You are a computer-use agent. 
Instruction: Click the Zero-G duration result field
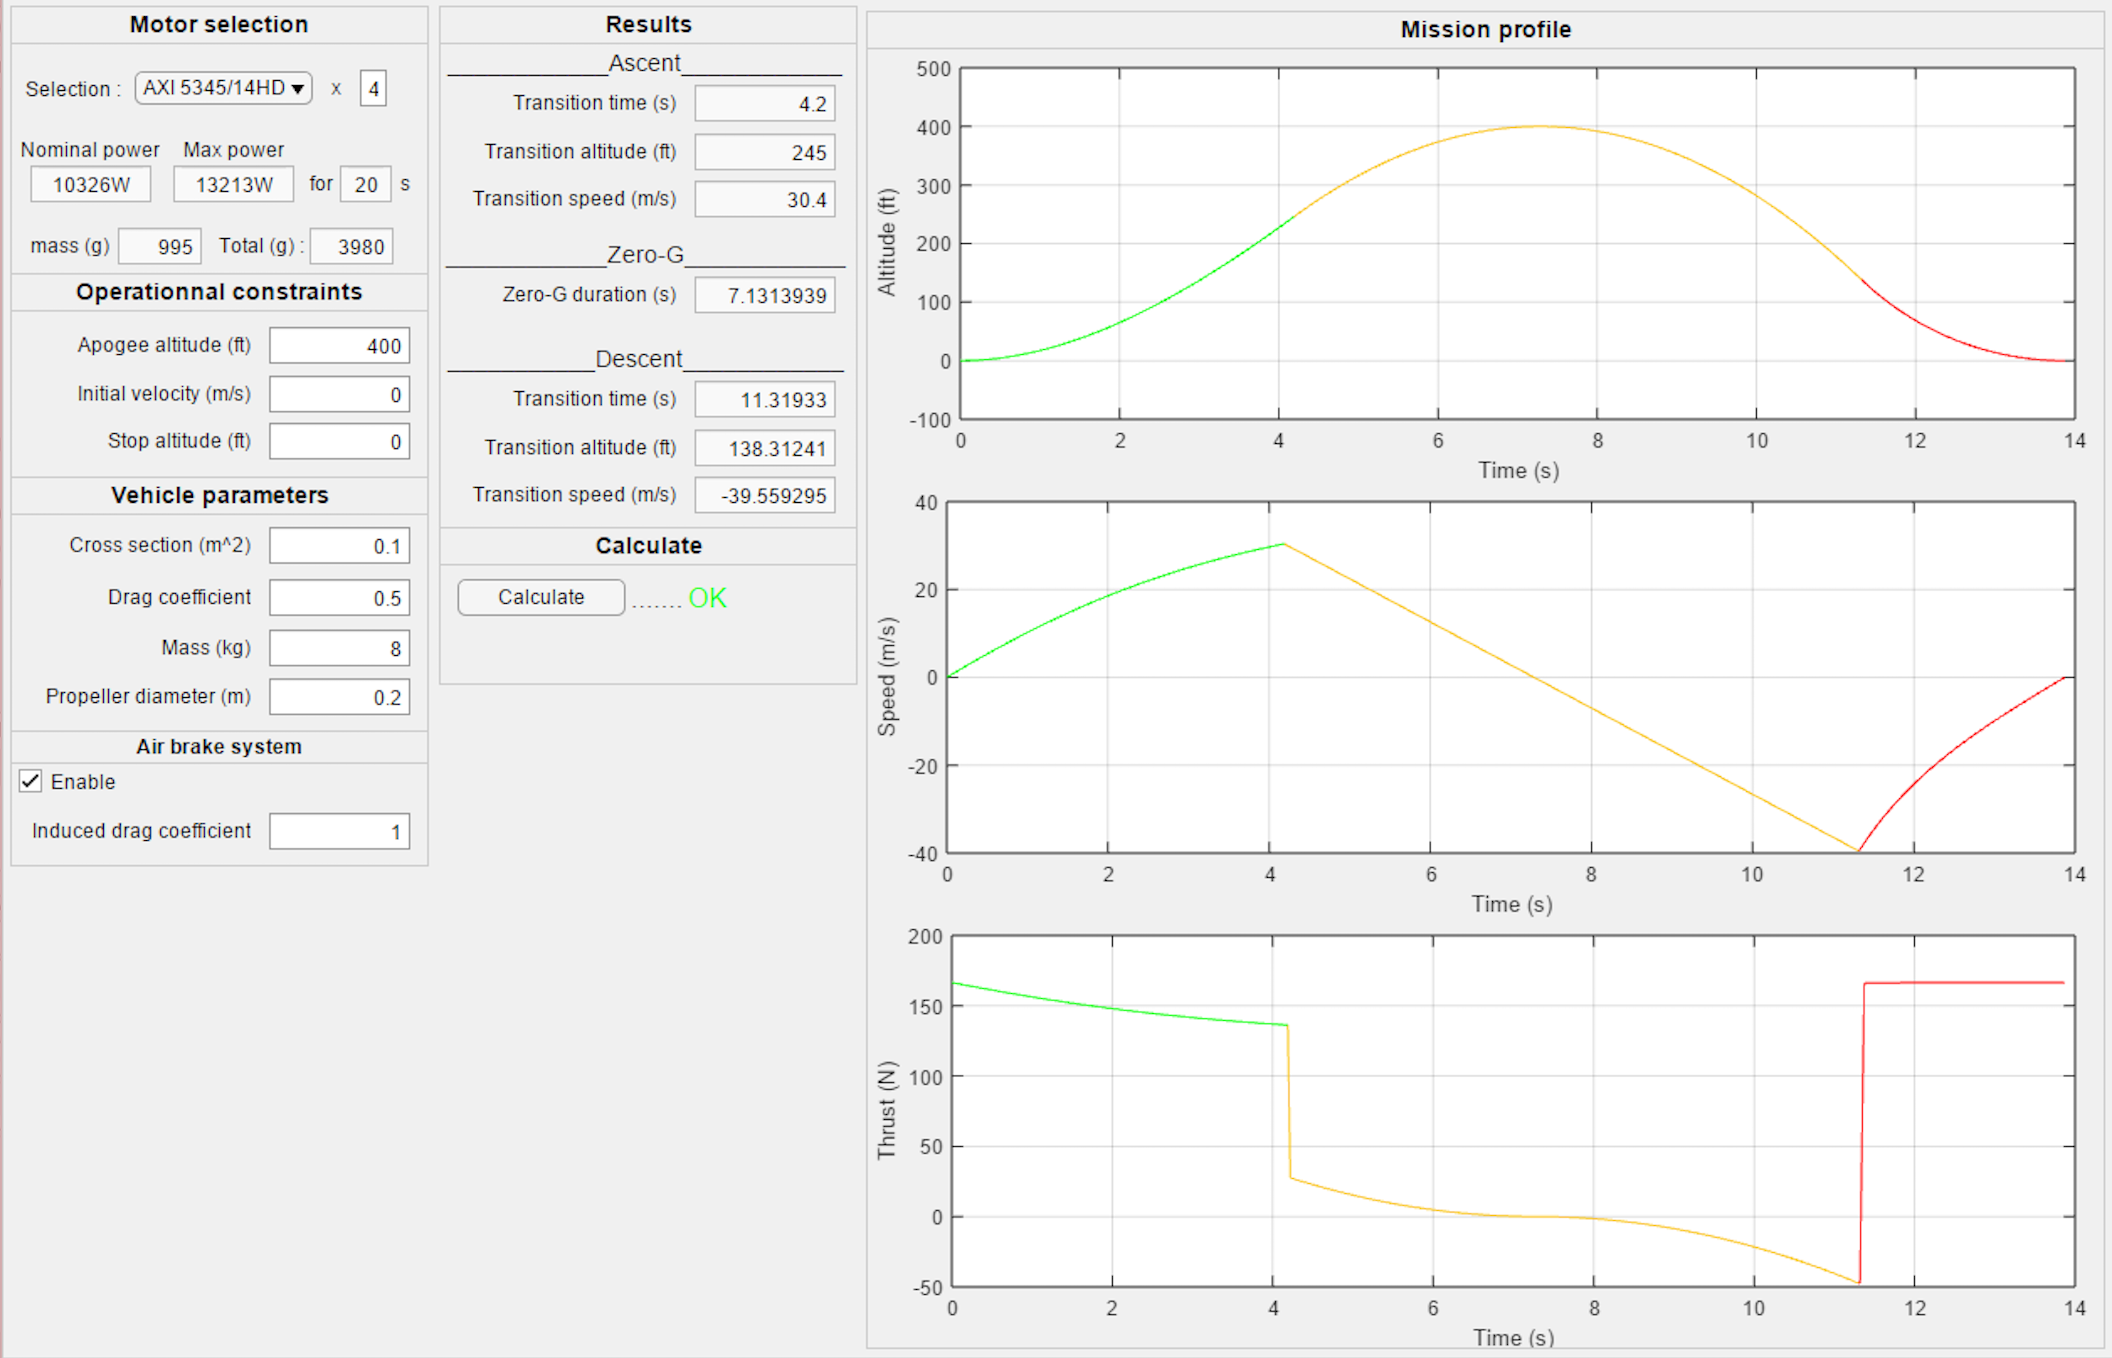pyautogui.click(x=765, y=296)
